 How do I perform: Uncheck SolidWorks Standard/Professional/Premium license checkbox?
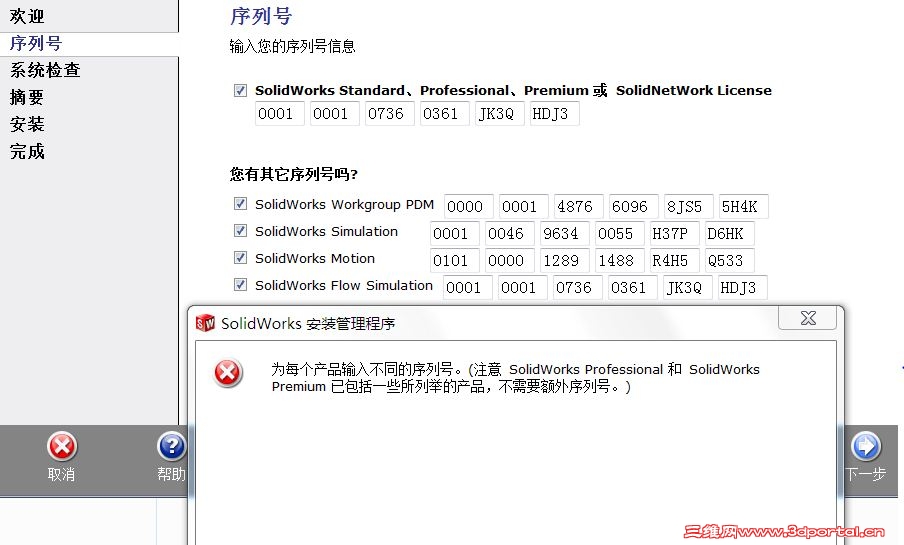point(240,91)
